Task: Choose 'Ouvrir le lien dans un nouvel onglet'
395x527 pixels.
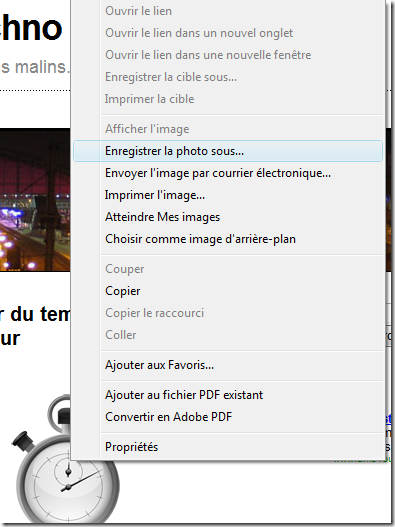Action: (228, 33)
